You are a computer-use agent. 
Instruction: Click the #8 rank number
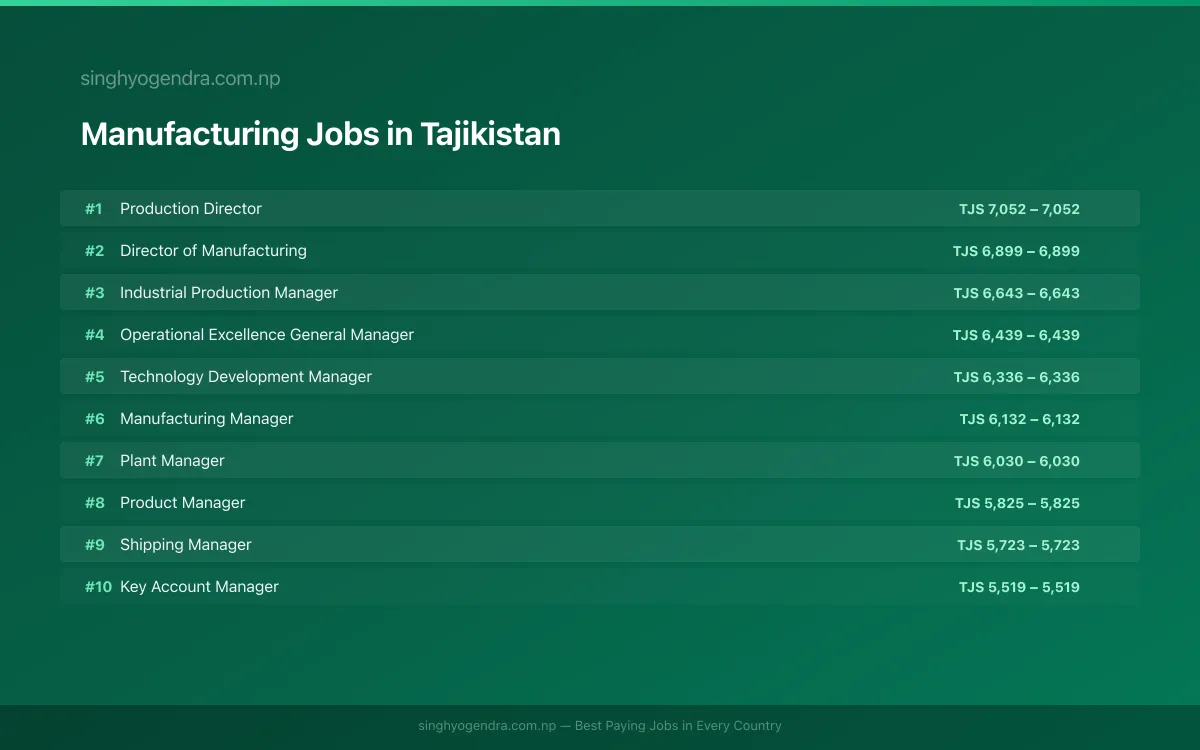pos(94,503)
